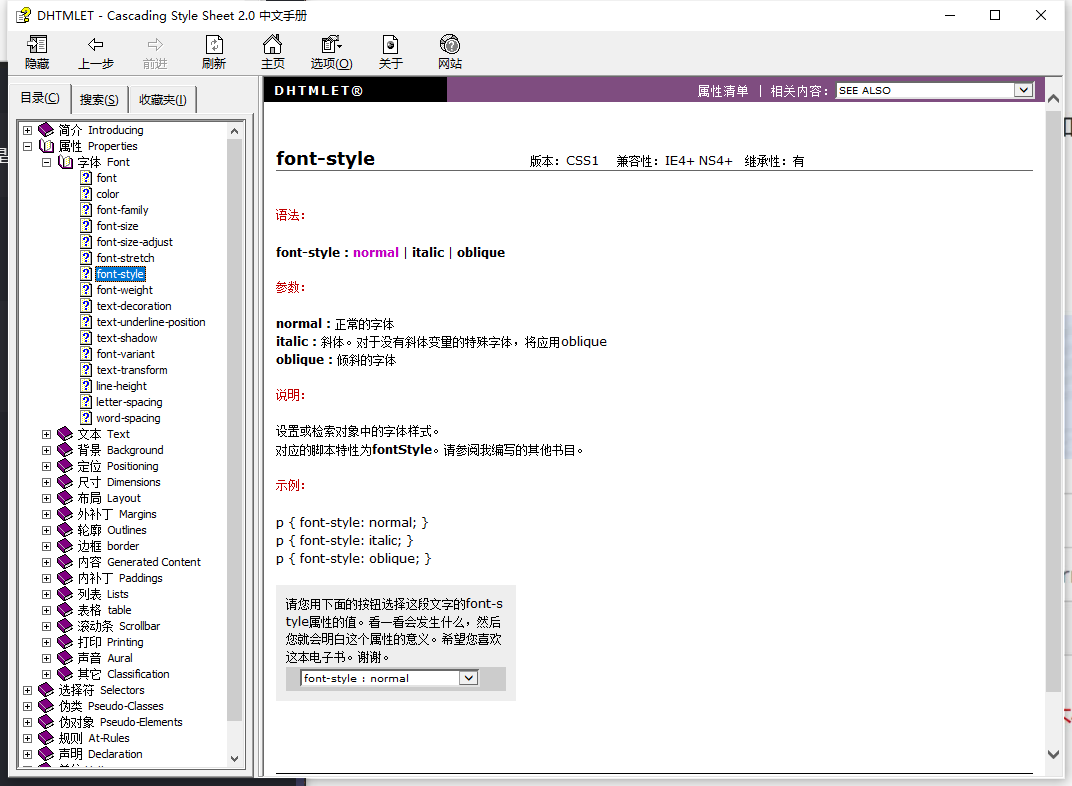The width and height of the screenshot is (1072, 786).
Task: Click the tree panel scroll-down arrow
Action: (x=234, y=759)
